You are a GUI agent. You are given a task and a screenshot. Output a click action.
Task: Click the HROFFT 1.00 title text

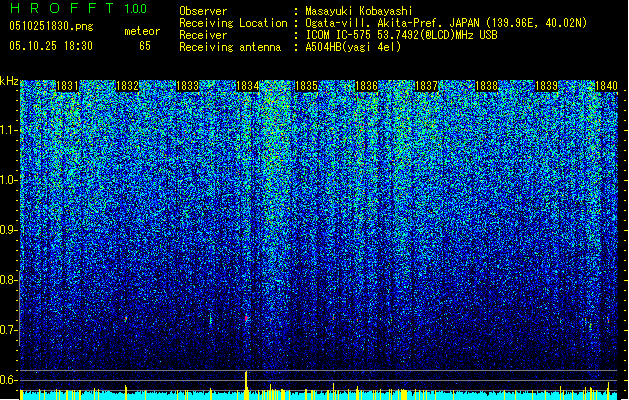pyautogui.click(x=78, y=8)
